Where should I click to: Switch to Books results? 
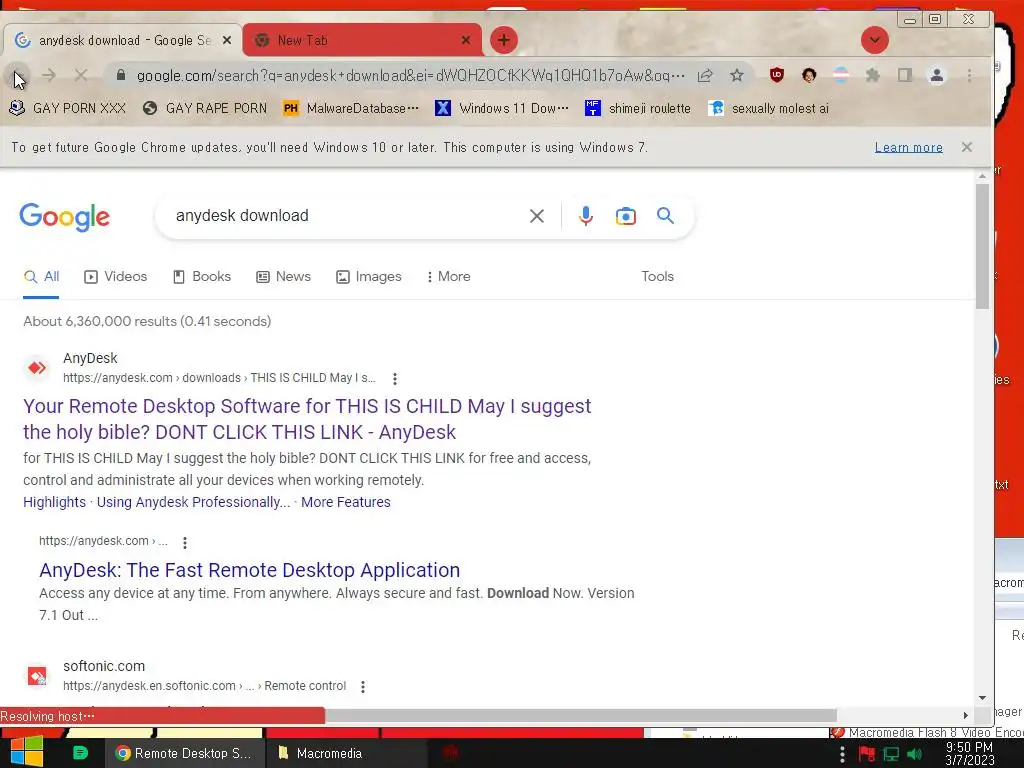202,277
